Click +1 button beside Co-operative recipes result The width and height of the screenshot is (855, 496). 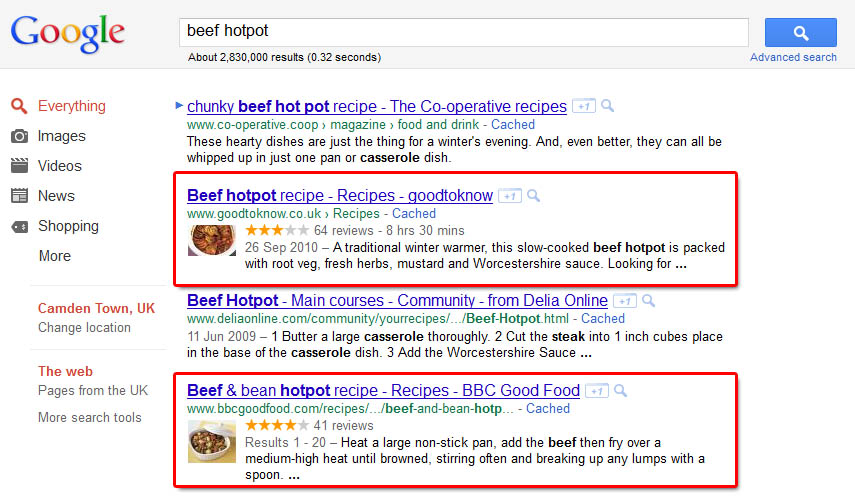tap(584, 107)
